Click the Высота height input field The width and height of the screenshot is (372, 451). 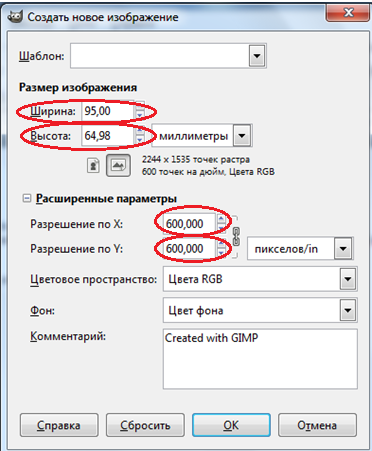[x=108, y=136]
